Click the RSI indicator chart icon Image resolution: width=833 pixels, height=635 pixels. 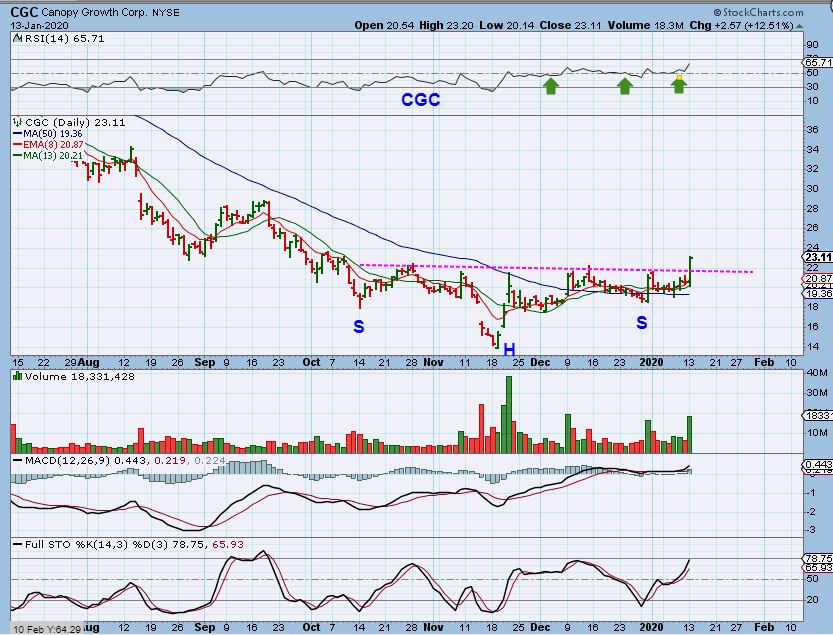click(x=17, y=39)
